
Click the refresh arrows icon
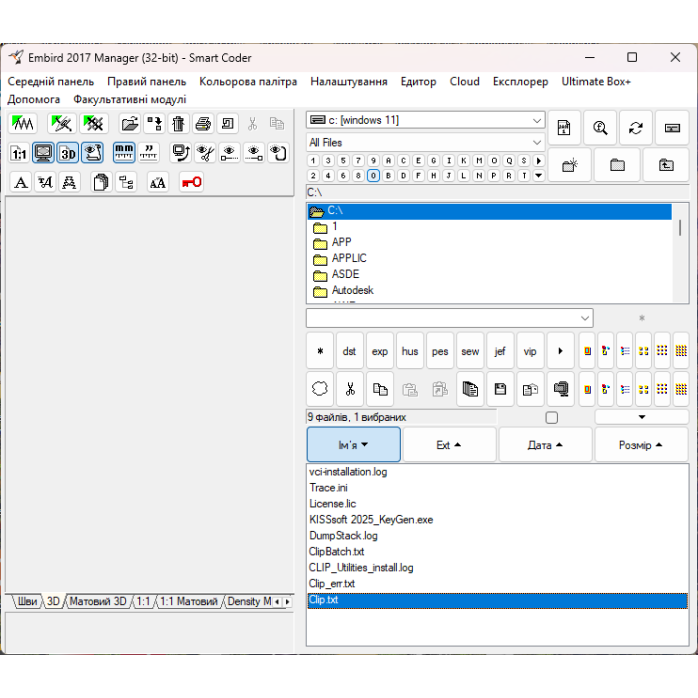636,128
